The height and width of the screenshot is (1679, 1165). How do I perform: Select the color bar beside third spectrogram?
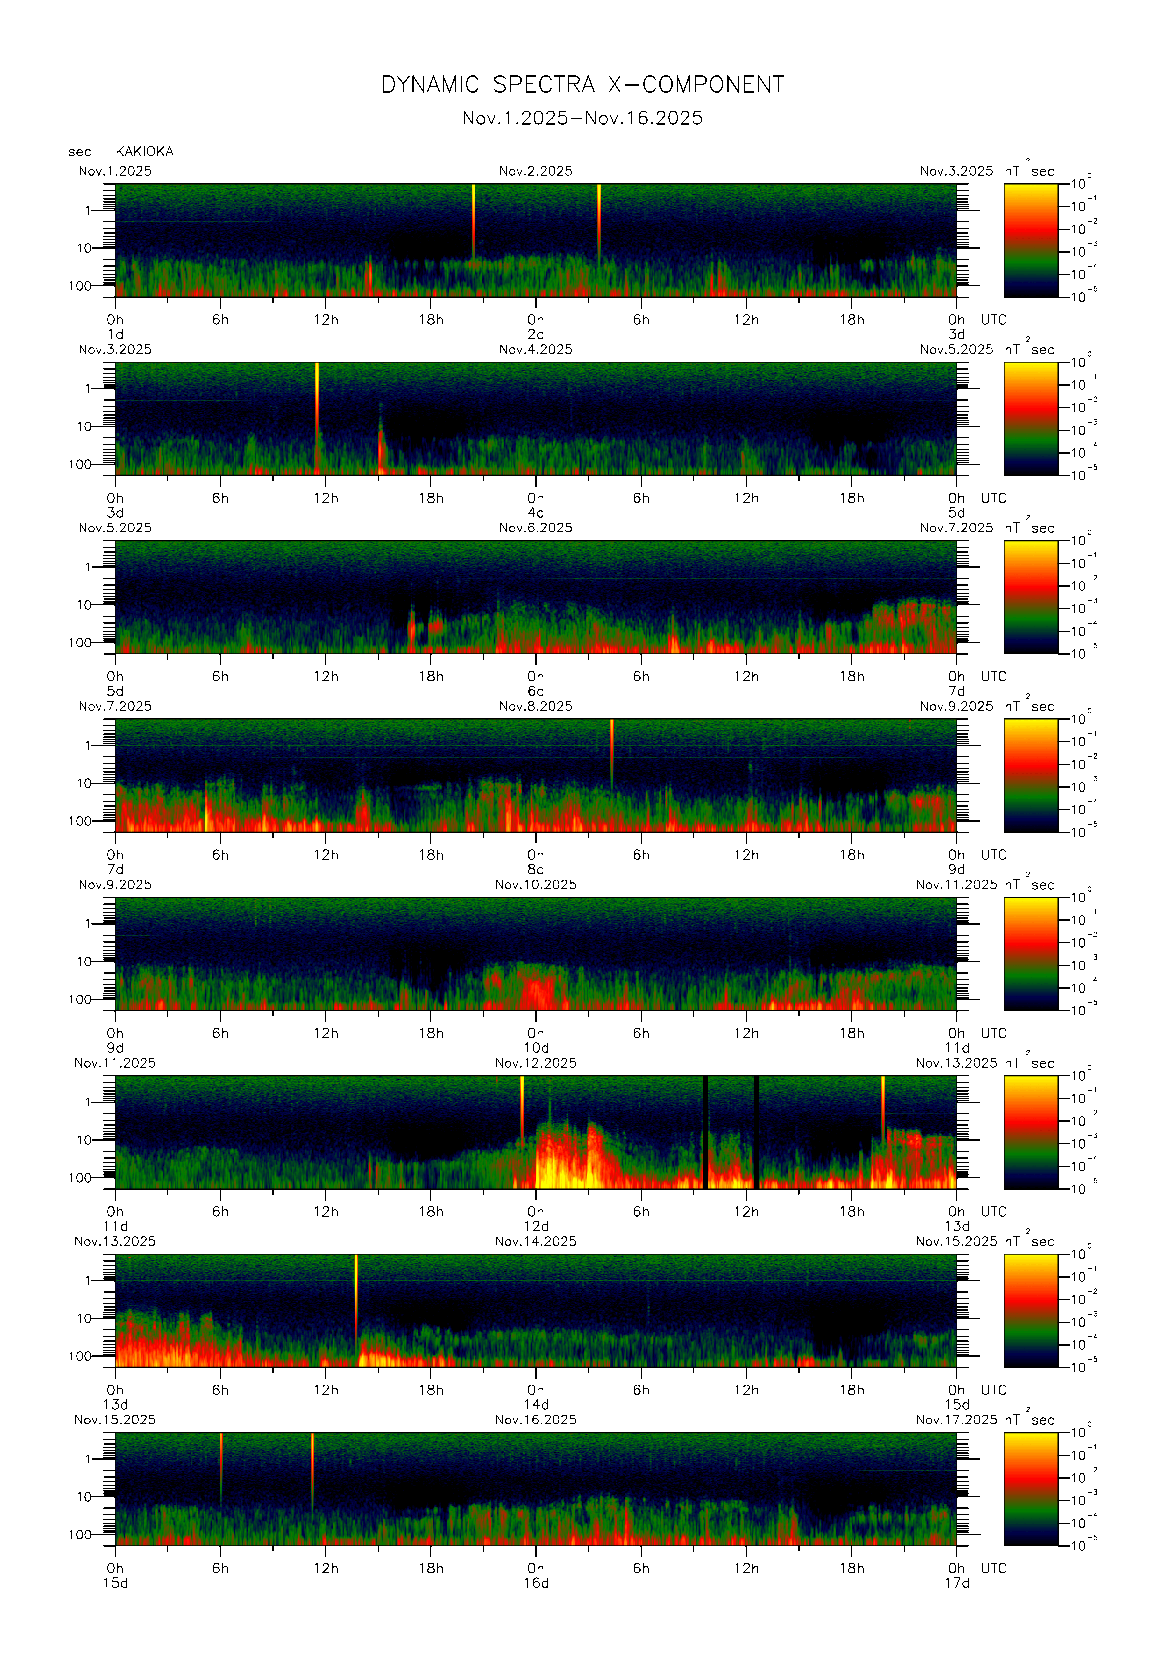(1030, 597)
